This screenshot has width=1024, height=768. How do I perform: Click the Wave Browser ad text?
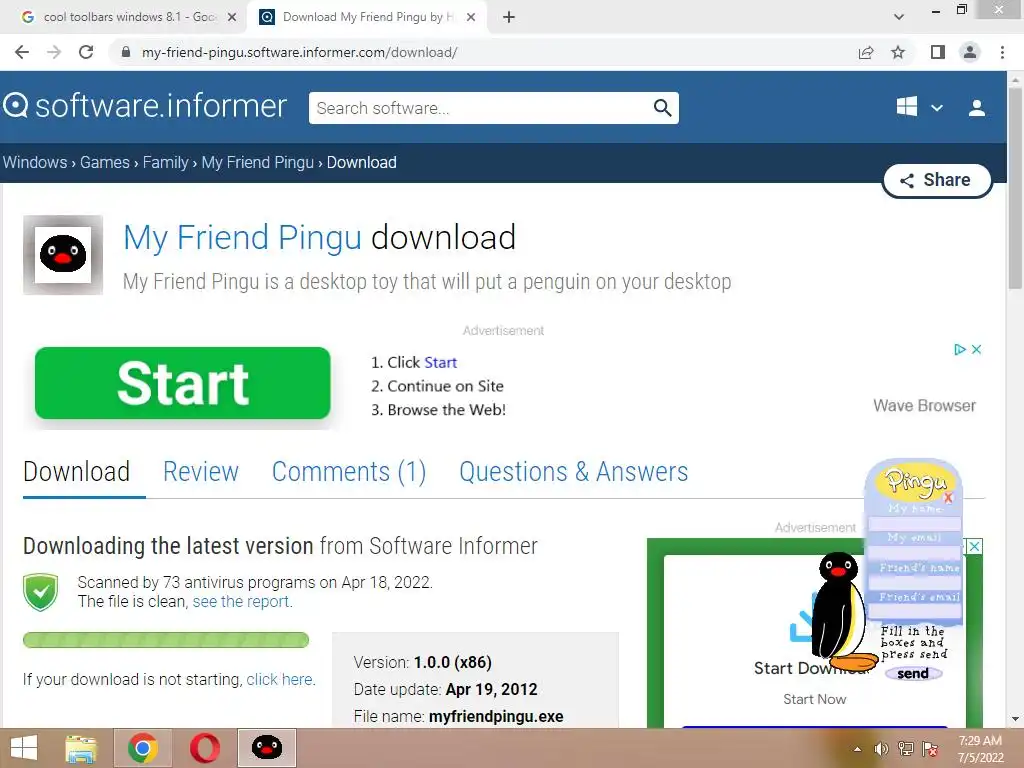pos(924,406)
